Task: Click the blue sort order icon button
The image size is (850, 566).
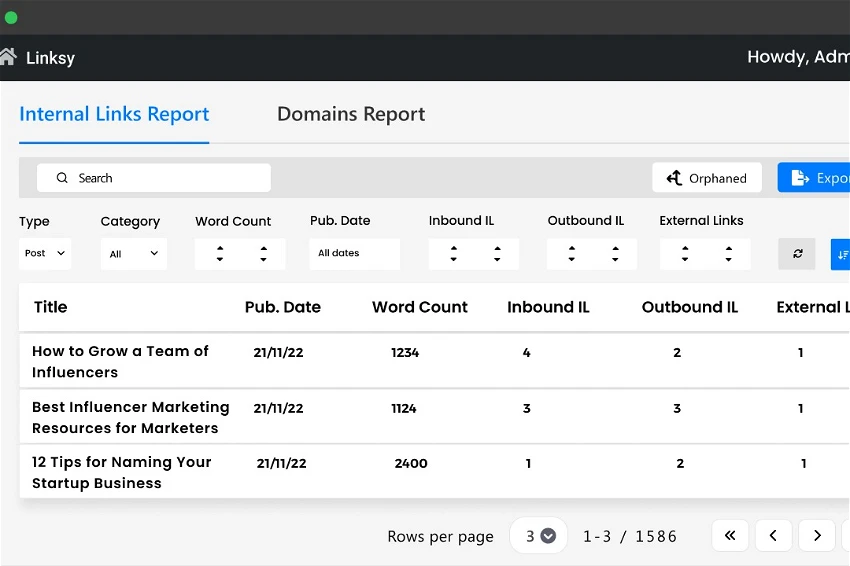Action: click(x=840, y=254)
